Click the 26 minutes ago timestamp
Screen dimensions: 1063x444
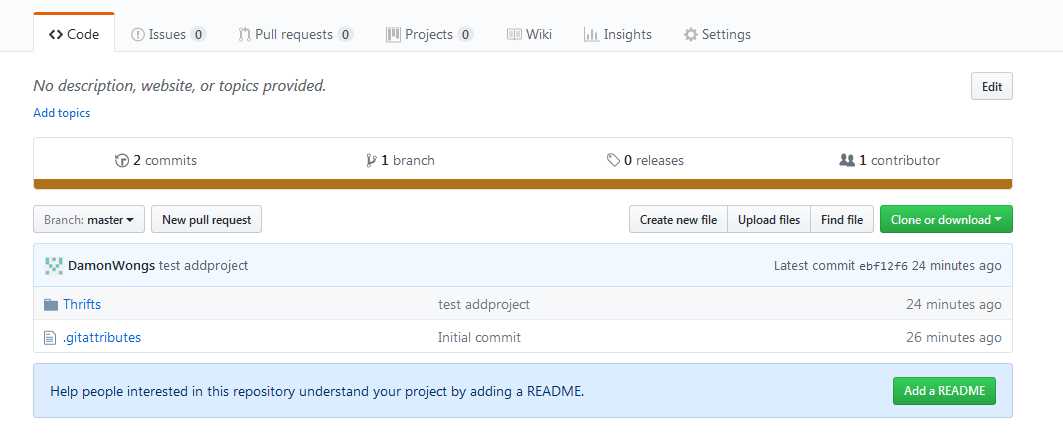click(x=953, y=337)
